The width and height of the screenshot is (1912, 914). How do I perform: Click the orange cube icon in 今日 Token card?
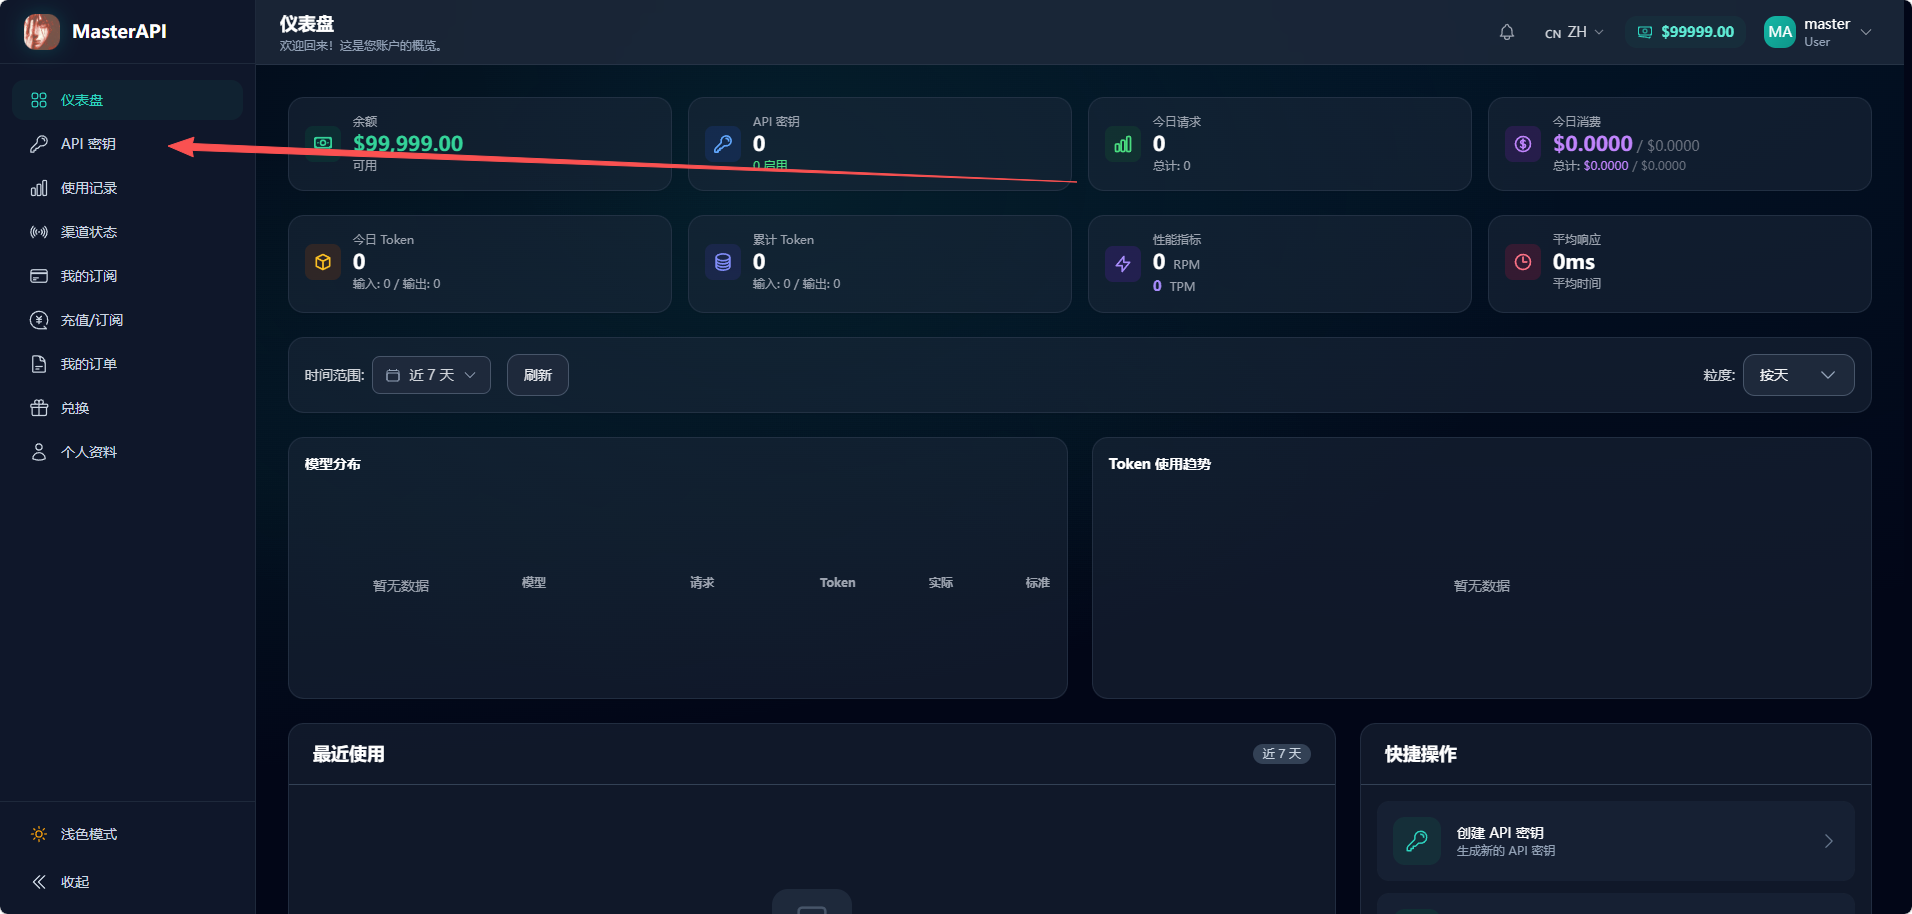323,262
